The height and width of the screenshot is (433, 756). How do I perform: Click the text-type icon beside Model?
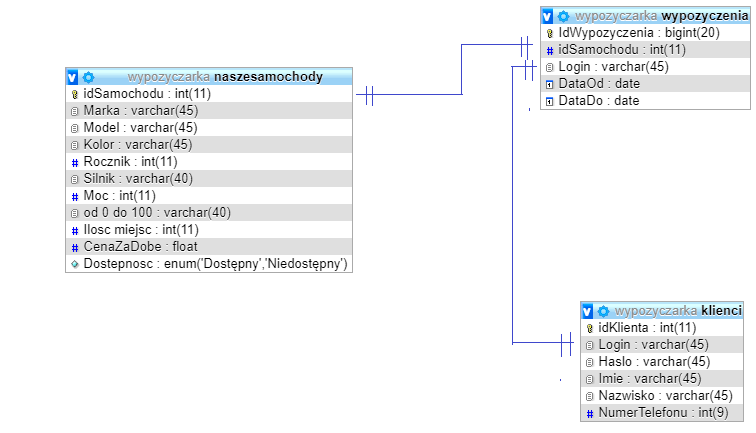pos(74,128)
